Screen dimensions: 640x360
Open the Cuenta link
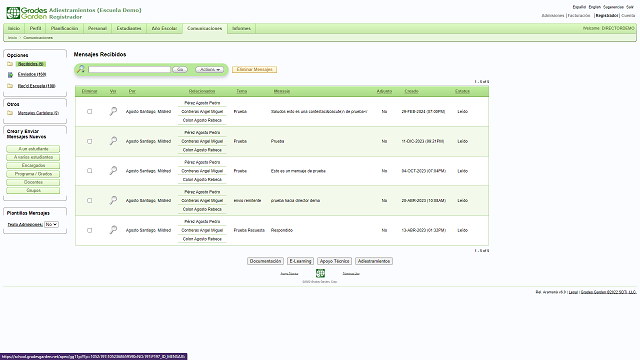tap(628, 16)
